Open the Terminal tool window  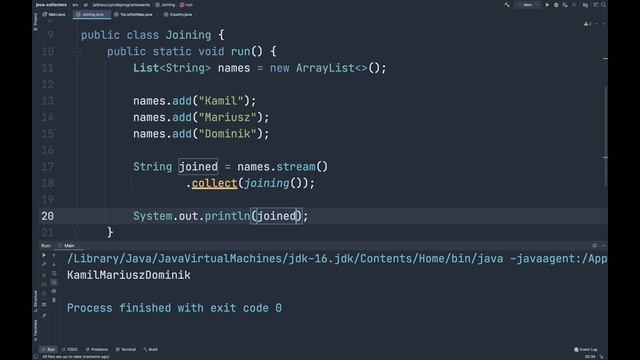[126, 349]
